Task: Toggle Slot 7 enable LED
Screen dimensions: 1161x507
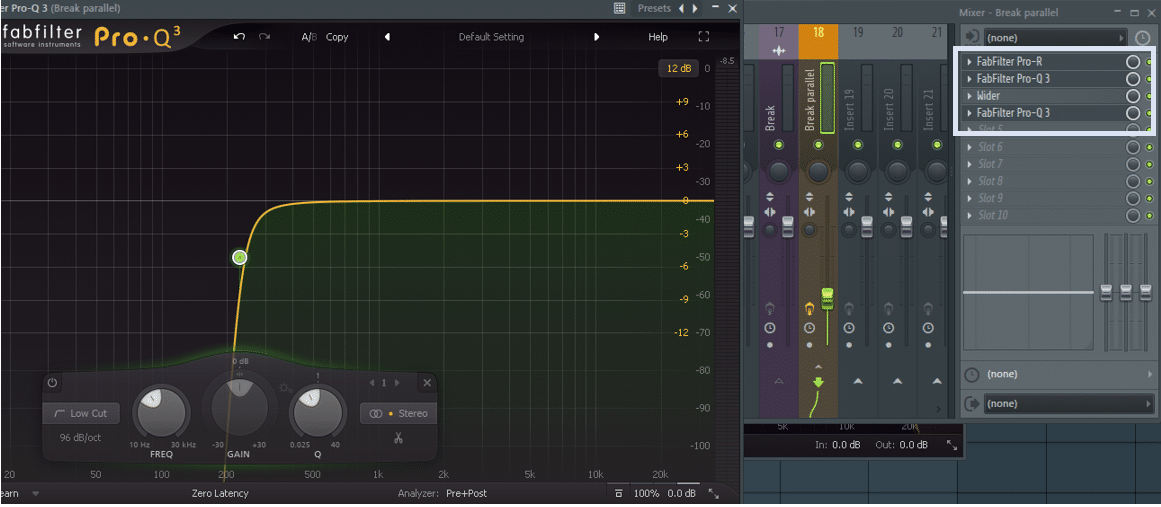Action: click(1149, 164)
